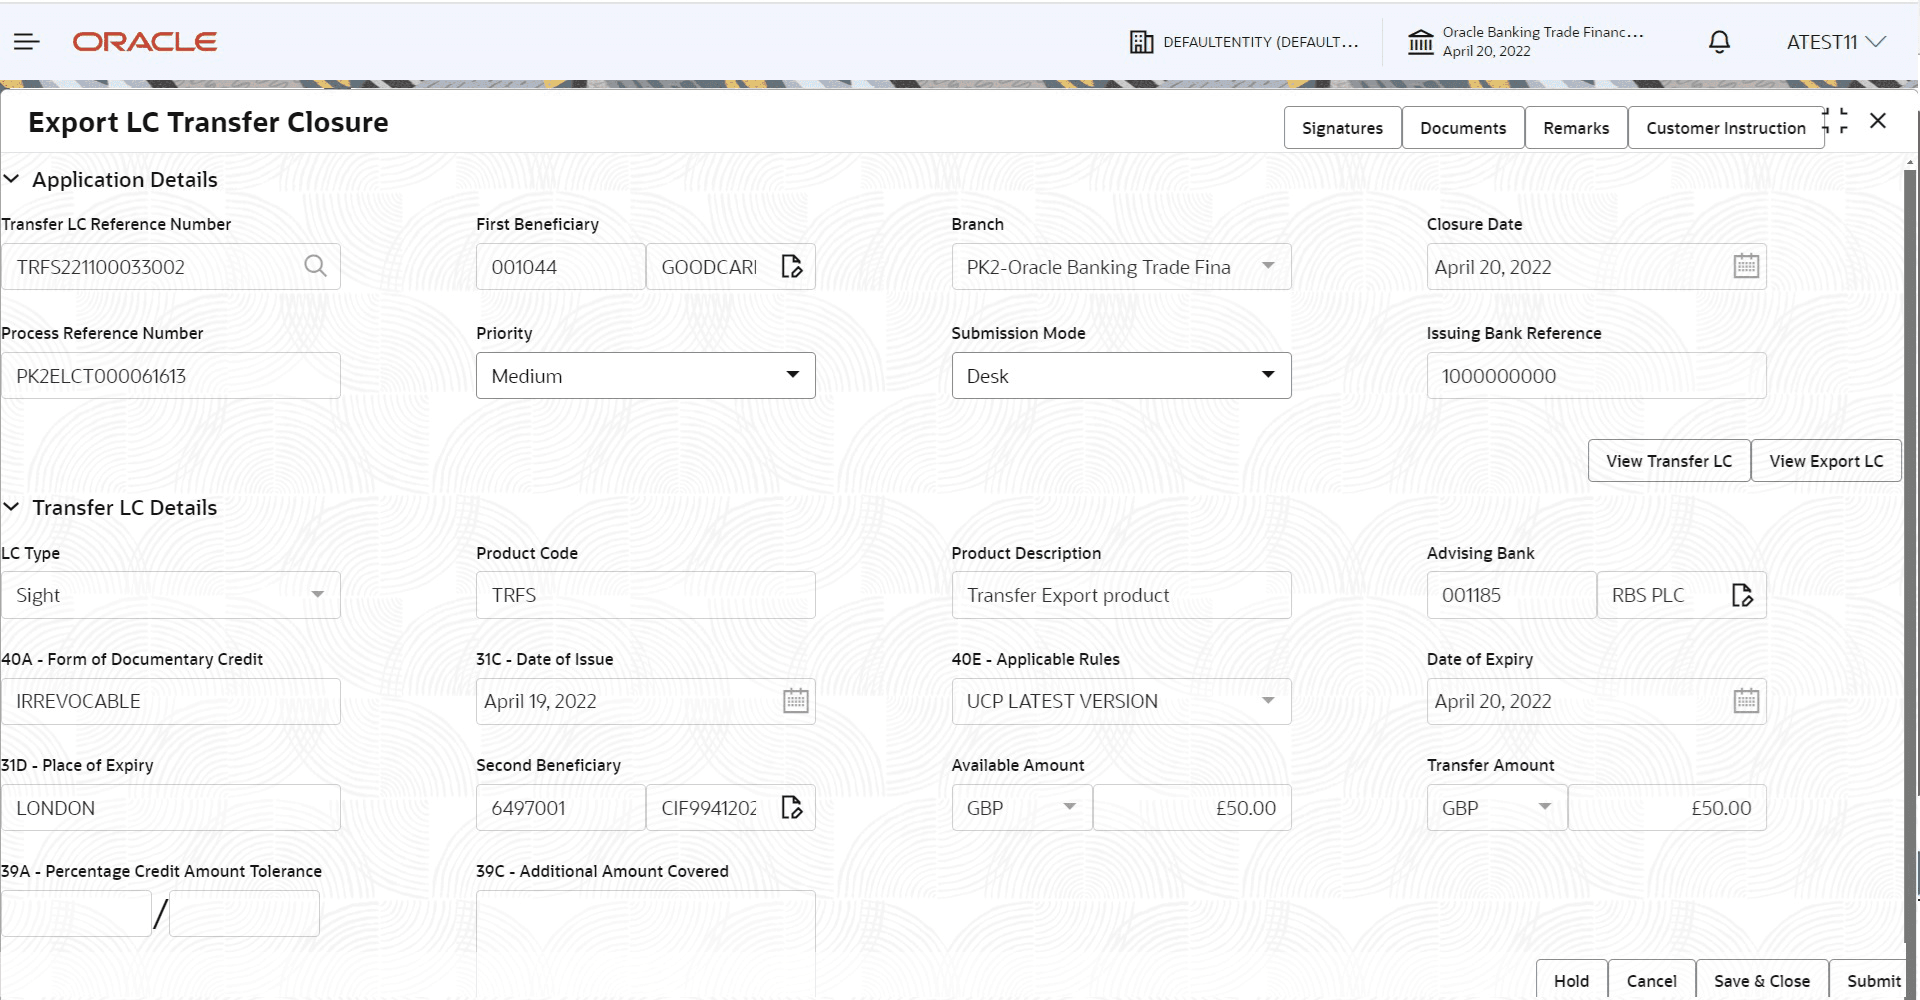Click the View Transfer LC button

1668,460
